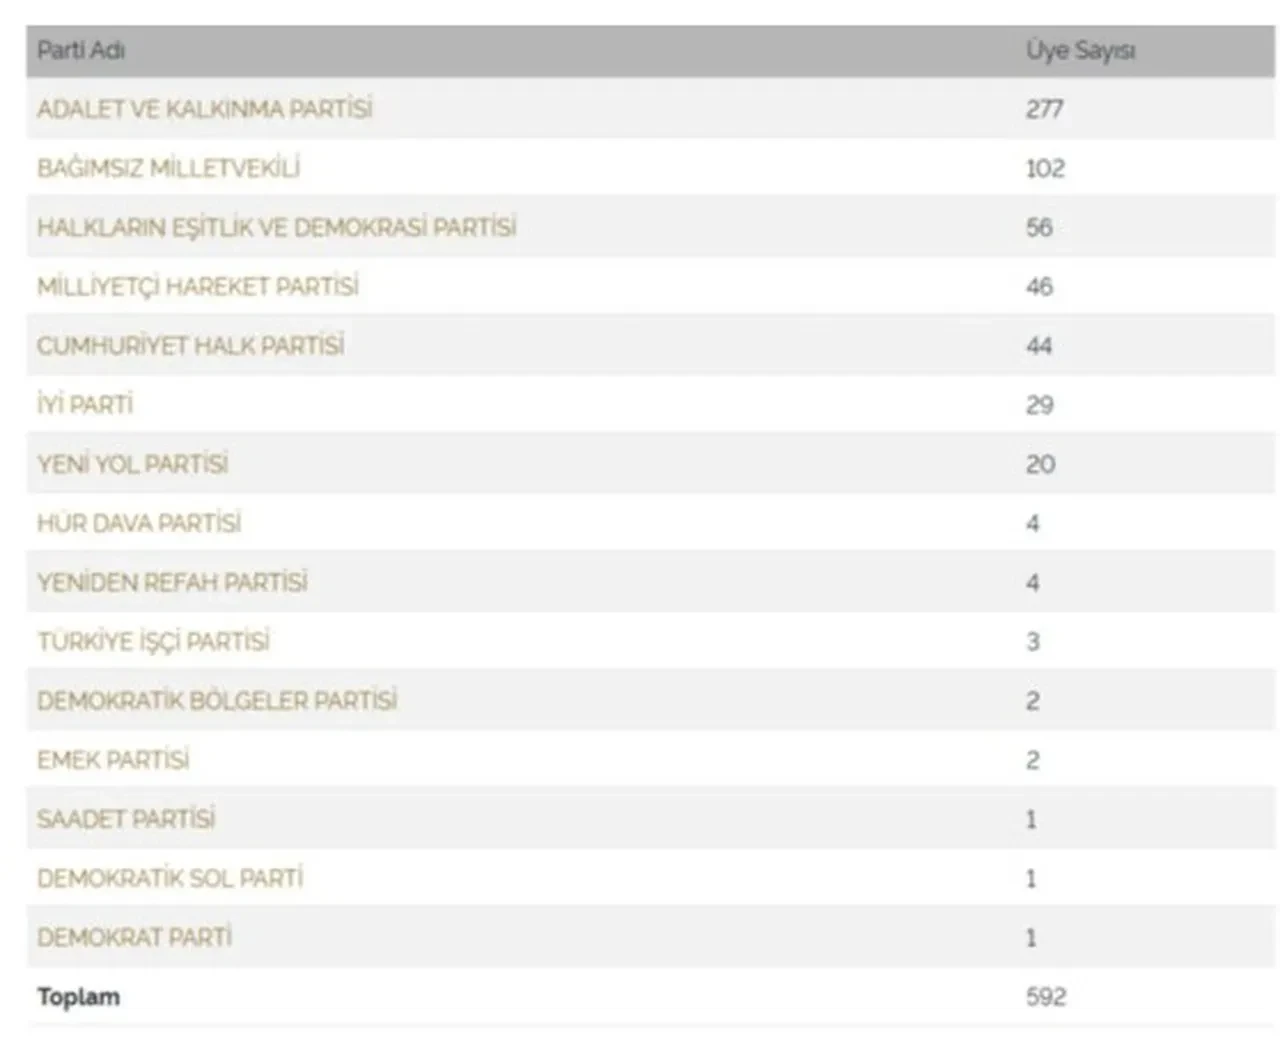Open CUMHURİYET HALK PARTİSİ entry
The image size is (1280, 1057).
[x=191, y=345]
